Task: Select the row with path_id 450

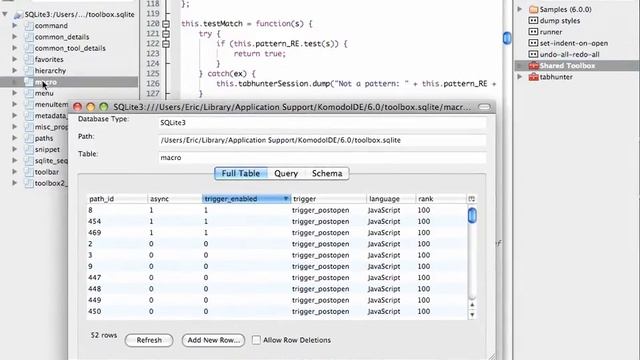Action: (278, 311)
